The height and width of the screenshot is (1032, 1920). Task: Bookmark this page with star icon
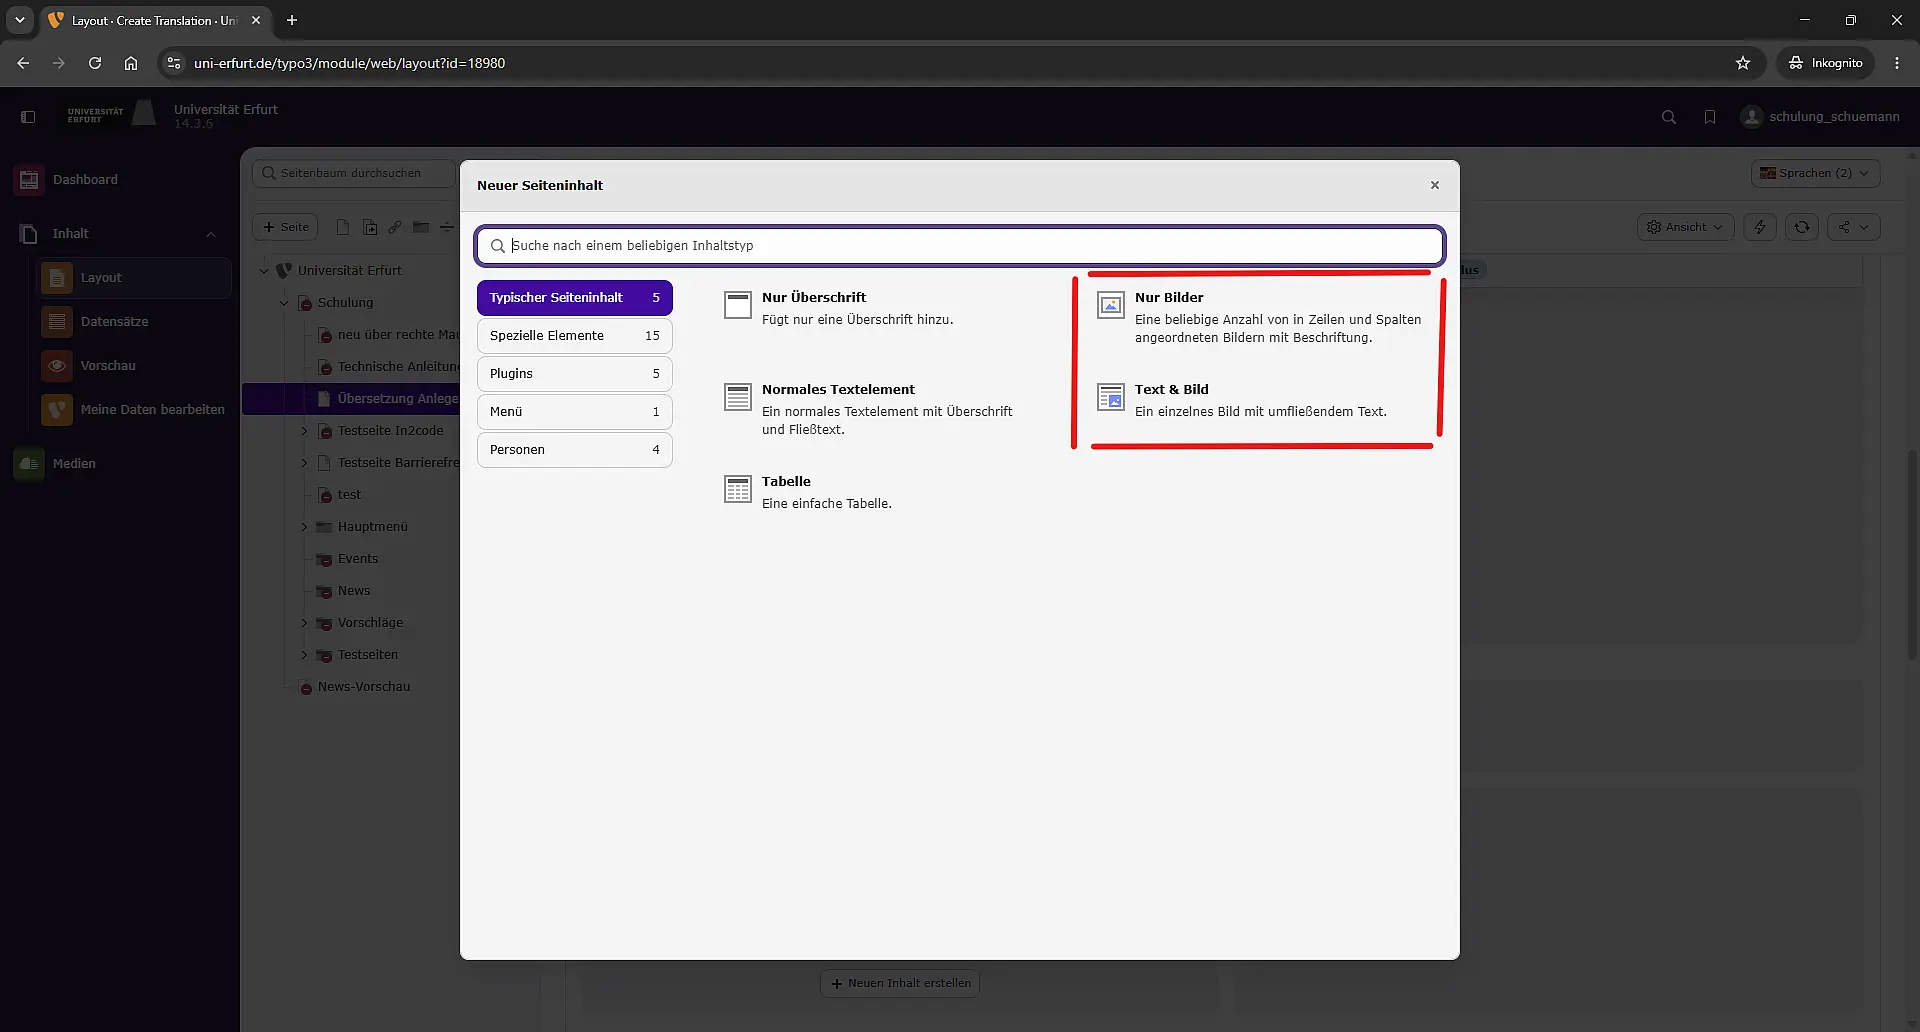[x=1743, y=63]
